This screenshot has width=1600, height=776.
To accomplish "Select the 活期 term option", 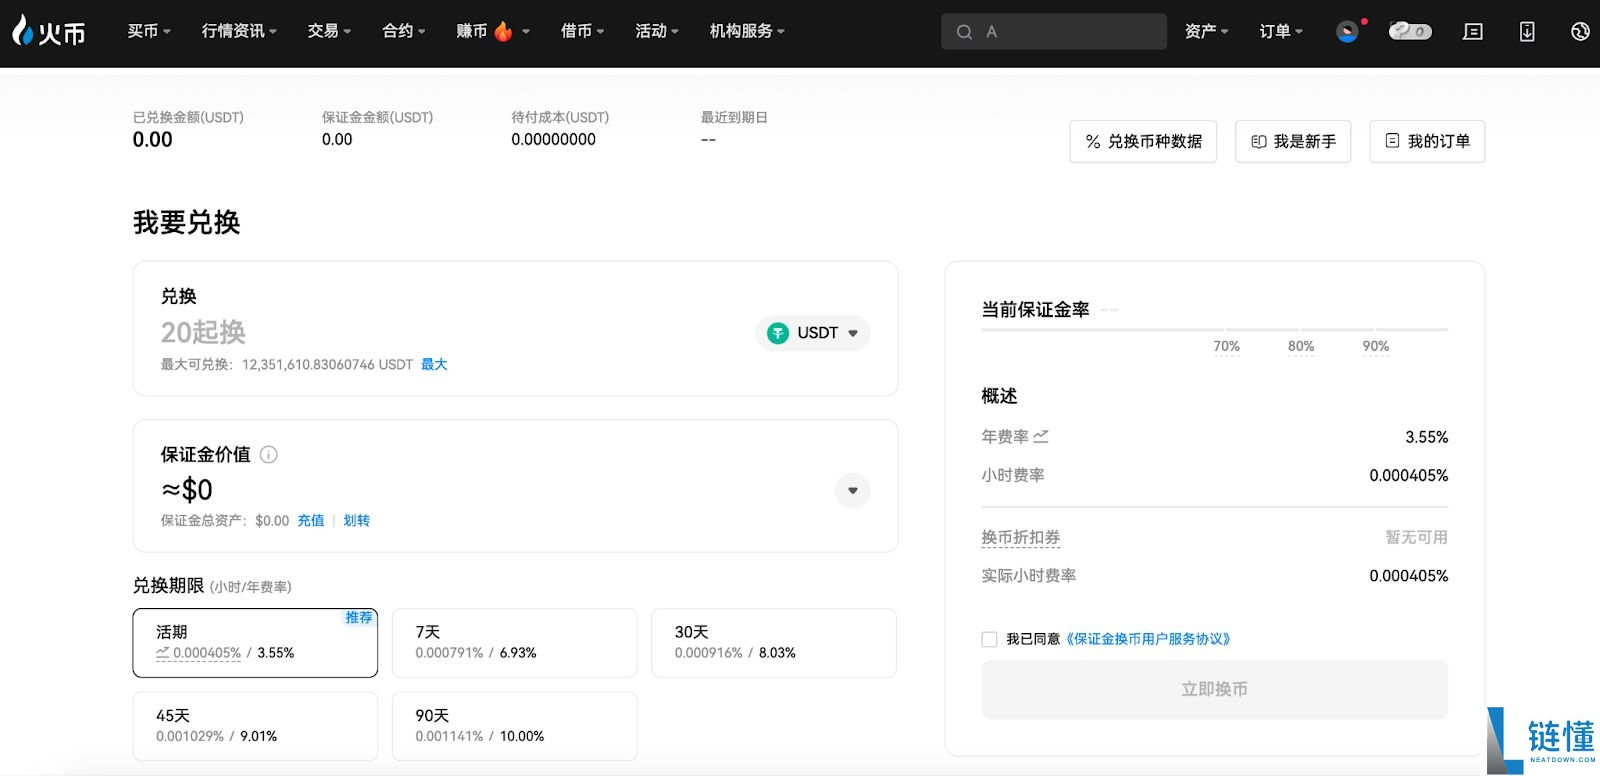I will [255, 643].
